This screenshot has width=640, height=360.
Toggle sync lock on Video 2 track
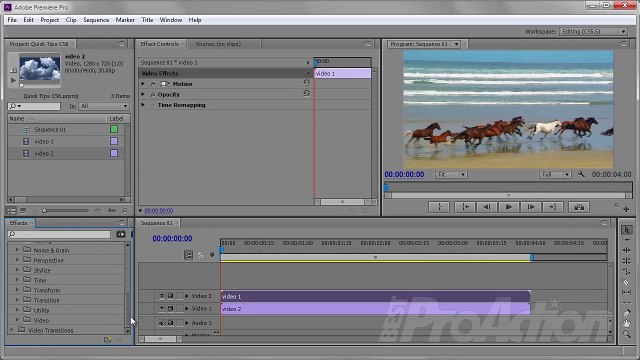click(171, 296)
